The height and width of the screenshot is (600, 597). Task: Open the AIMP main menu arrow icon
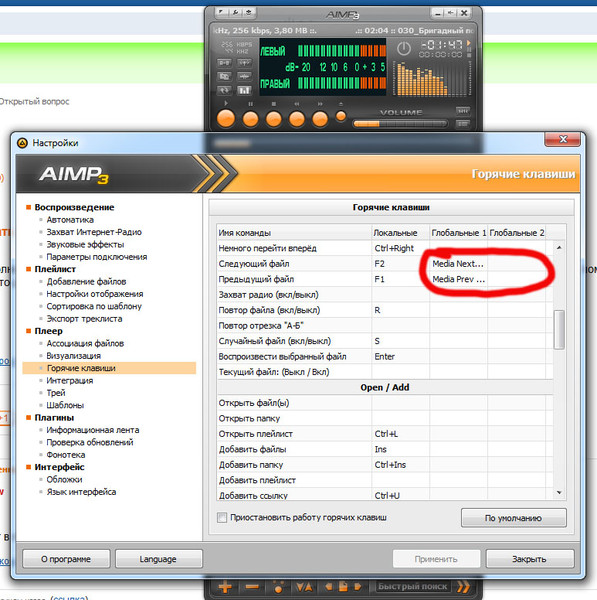pos(221,12)
